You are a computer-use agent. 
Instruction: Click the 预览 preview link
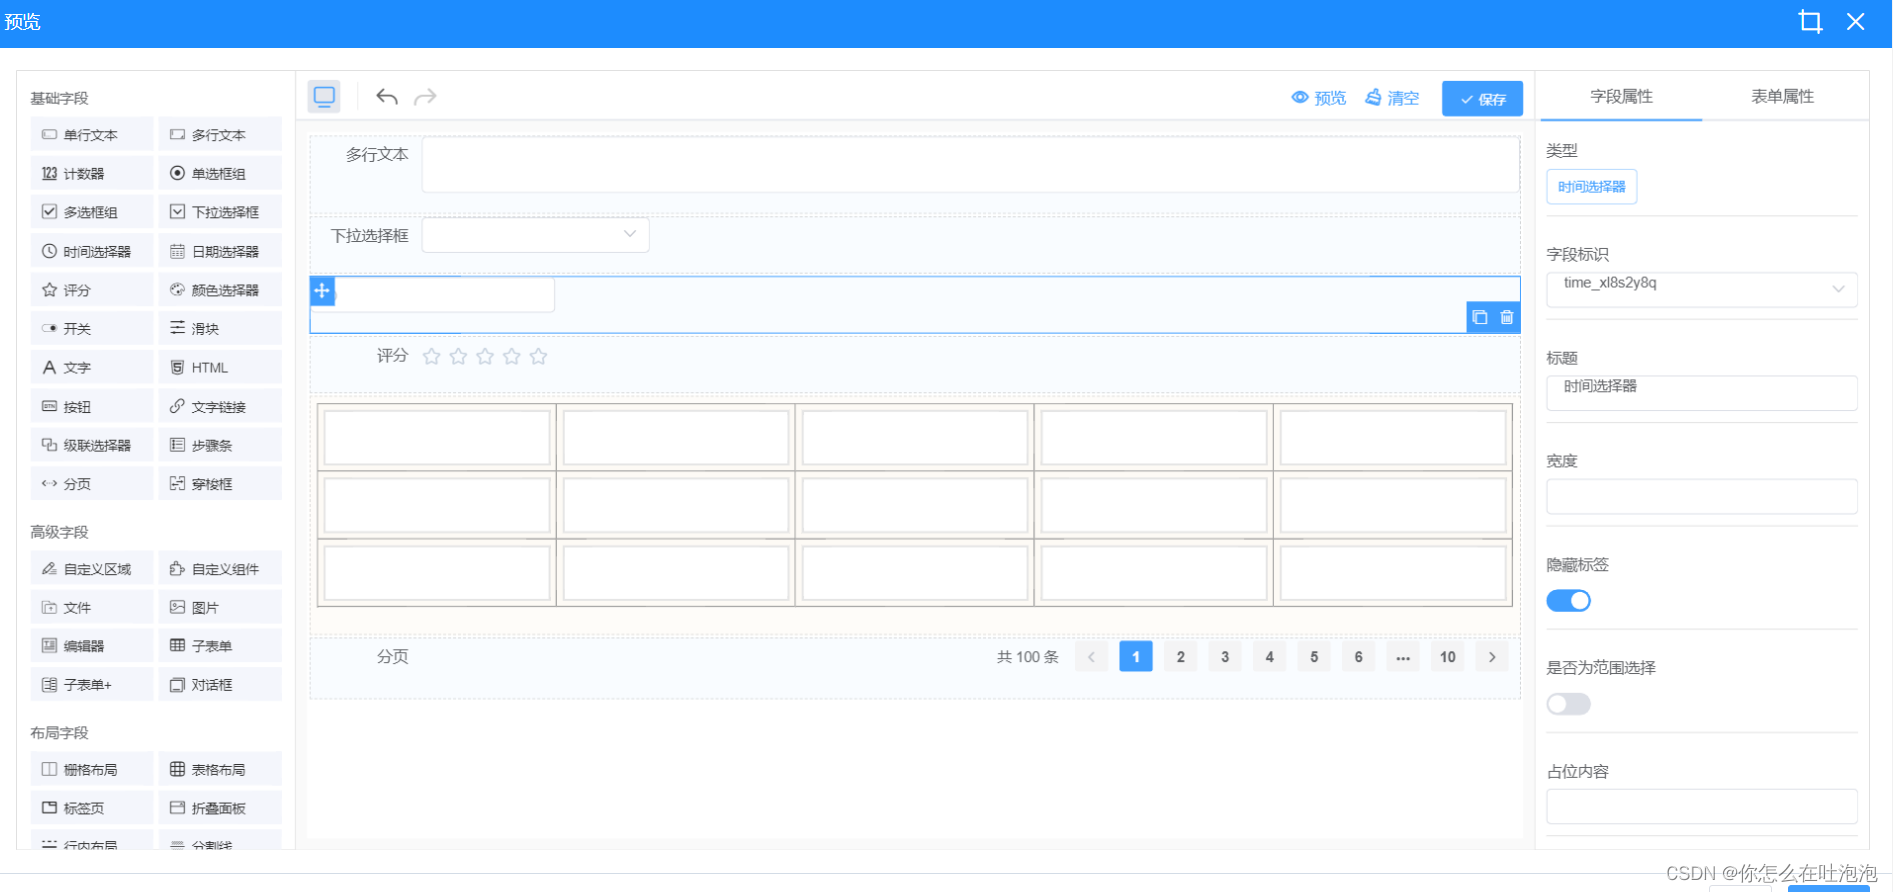pos(1319,98)
